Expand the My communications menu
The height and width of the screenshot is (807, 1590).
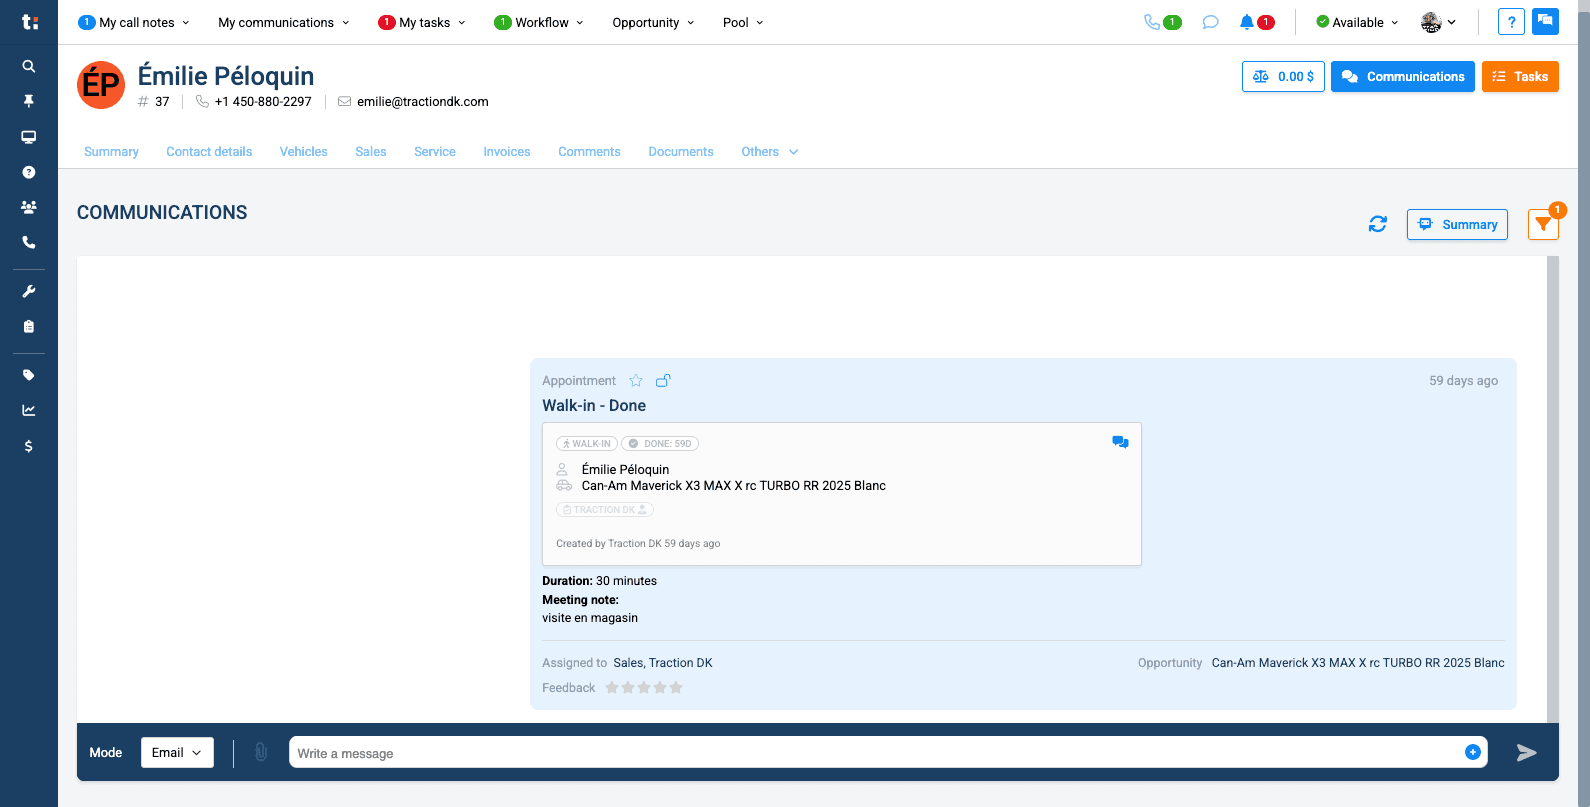click(284, 22)
